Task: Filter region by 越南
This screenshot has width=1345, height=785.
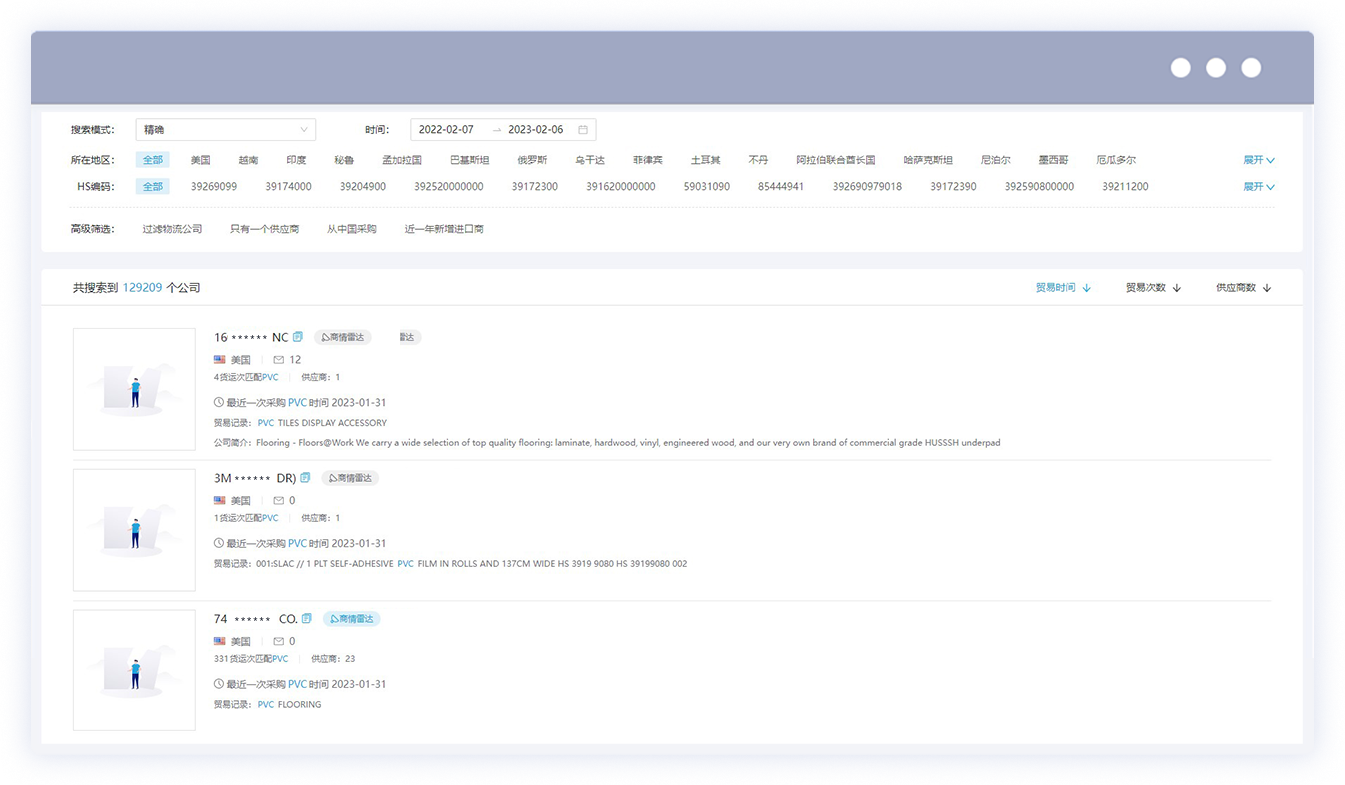Action: [x=248, y=159]
